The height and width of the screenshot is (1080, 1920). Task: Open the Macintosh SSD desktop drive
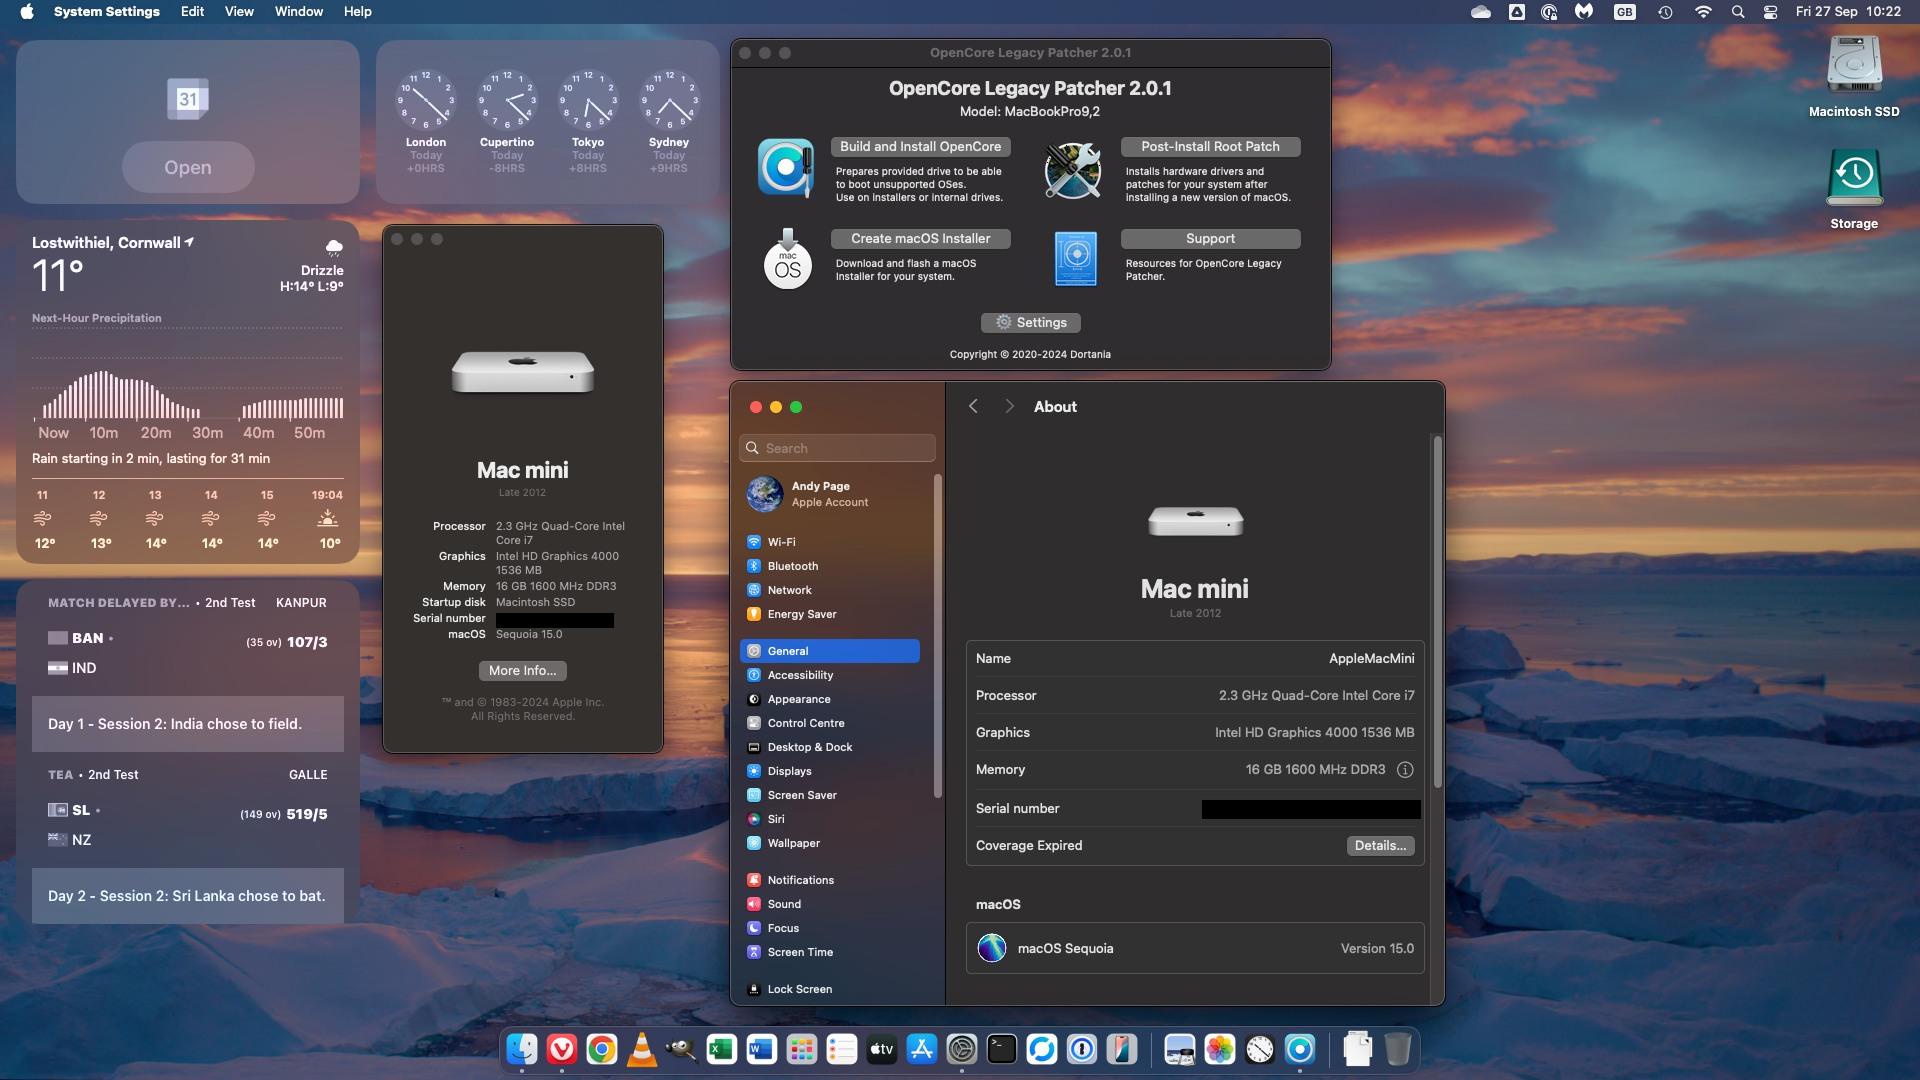(1854, 76)
